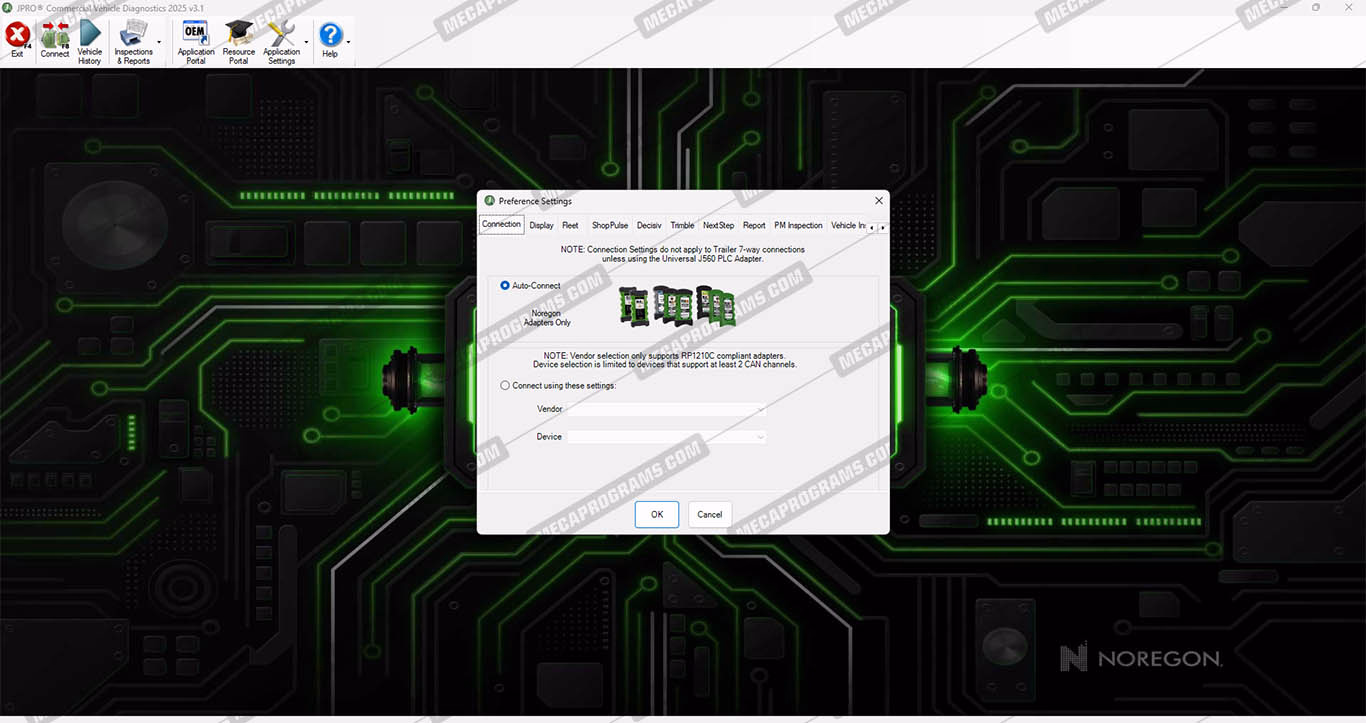Screen dimensions: 1366x723
Task: Click Cancel in Preference Settings
Action: 709,514
